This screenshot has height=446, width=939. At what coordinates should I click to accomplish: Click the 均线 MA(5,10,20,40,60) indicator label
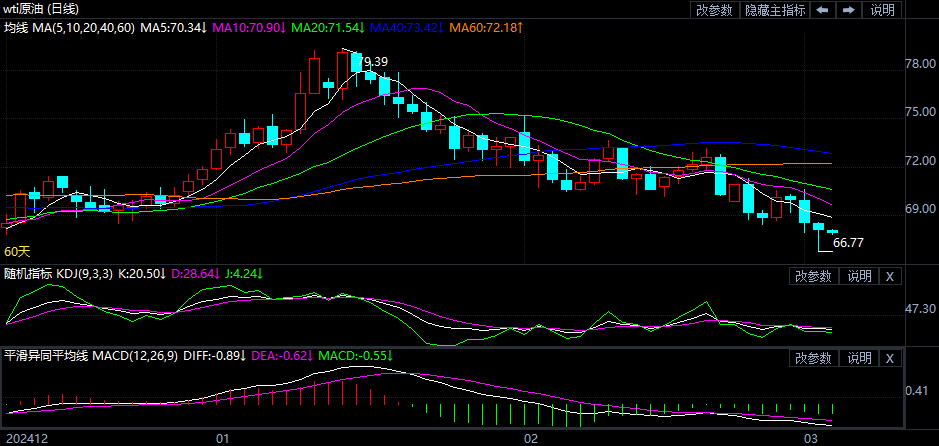pos(69,27)
